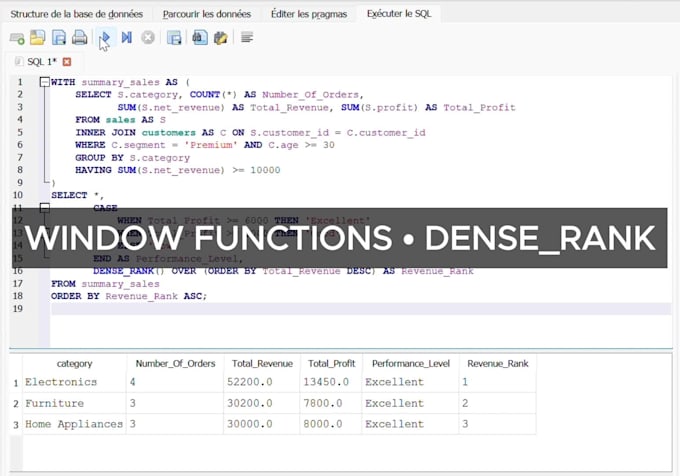Image resolution: width=680 pixels, height=476 pixels.
Task: Select Home Appliances Revenue_Rank cell 3
Action: coord(497,424)
